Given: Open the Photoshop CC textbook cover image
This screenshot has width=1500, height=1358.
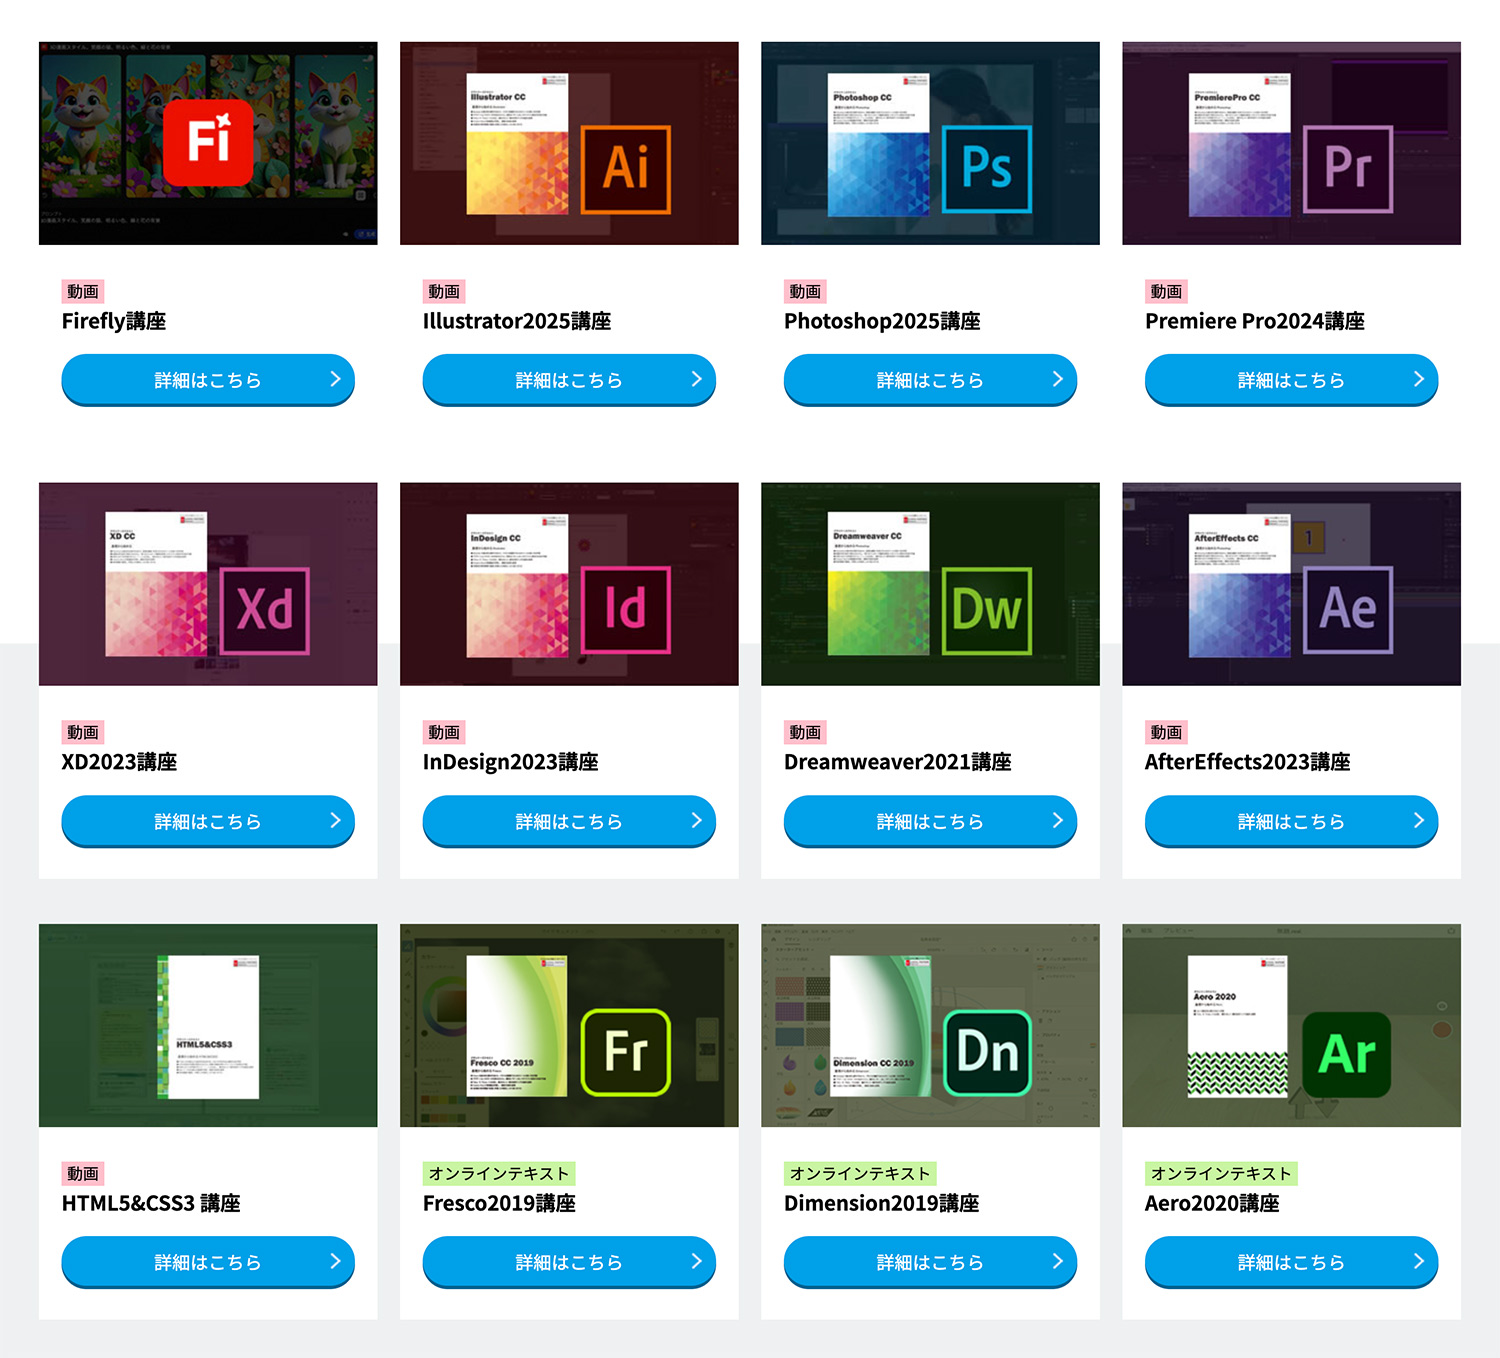Looking at the screenshot, I should tap(879, 144).
